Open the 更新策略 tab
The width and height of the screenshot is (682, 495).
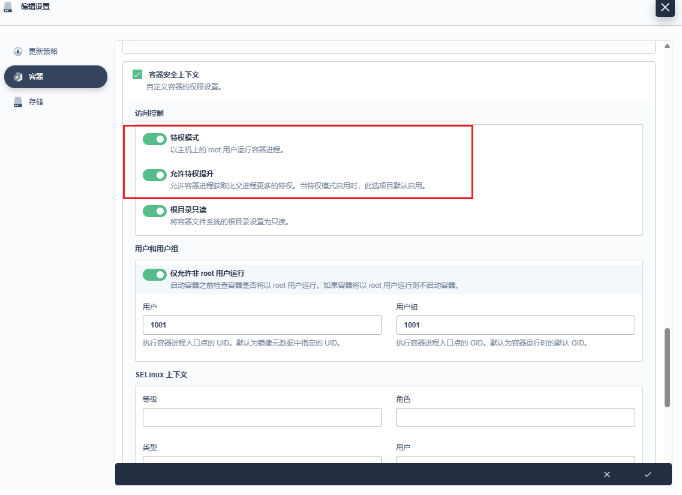pyautogui.click(x=42, y=51)
